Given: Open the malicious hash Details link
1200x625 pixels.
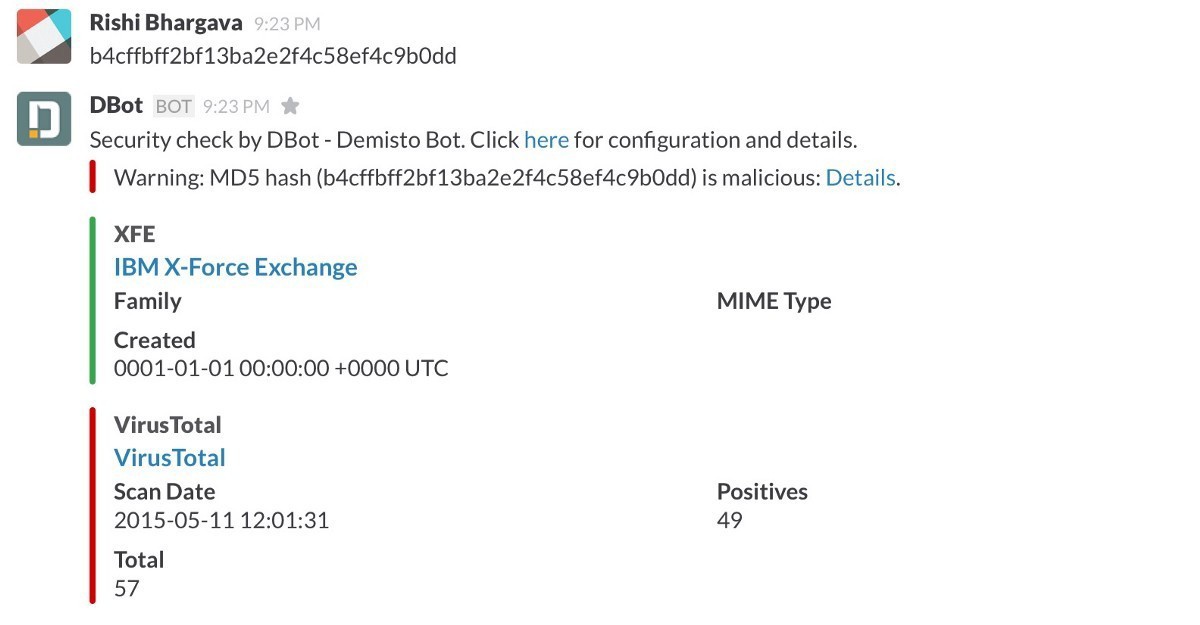Looking at the screenshot, I should click(860, 178).
